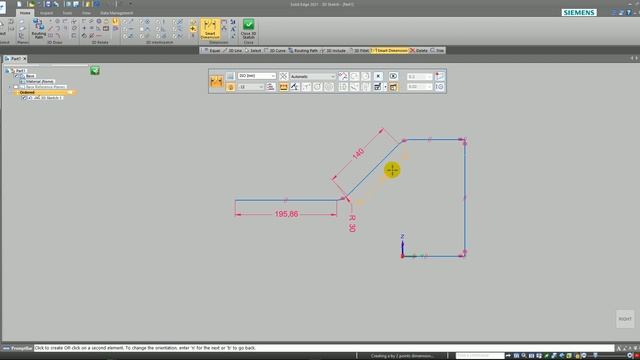The image size is (640, 360).
Task: Open the Home ribbon tab
Action: tap(25, 13)
